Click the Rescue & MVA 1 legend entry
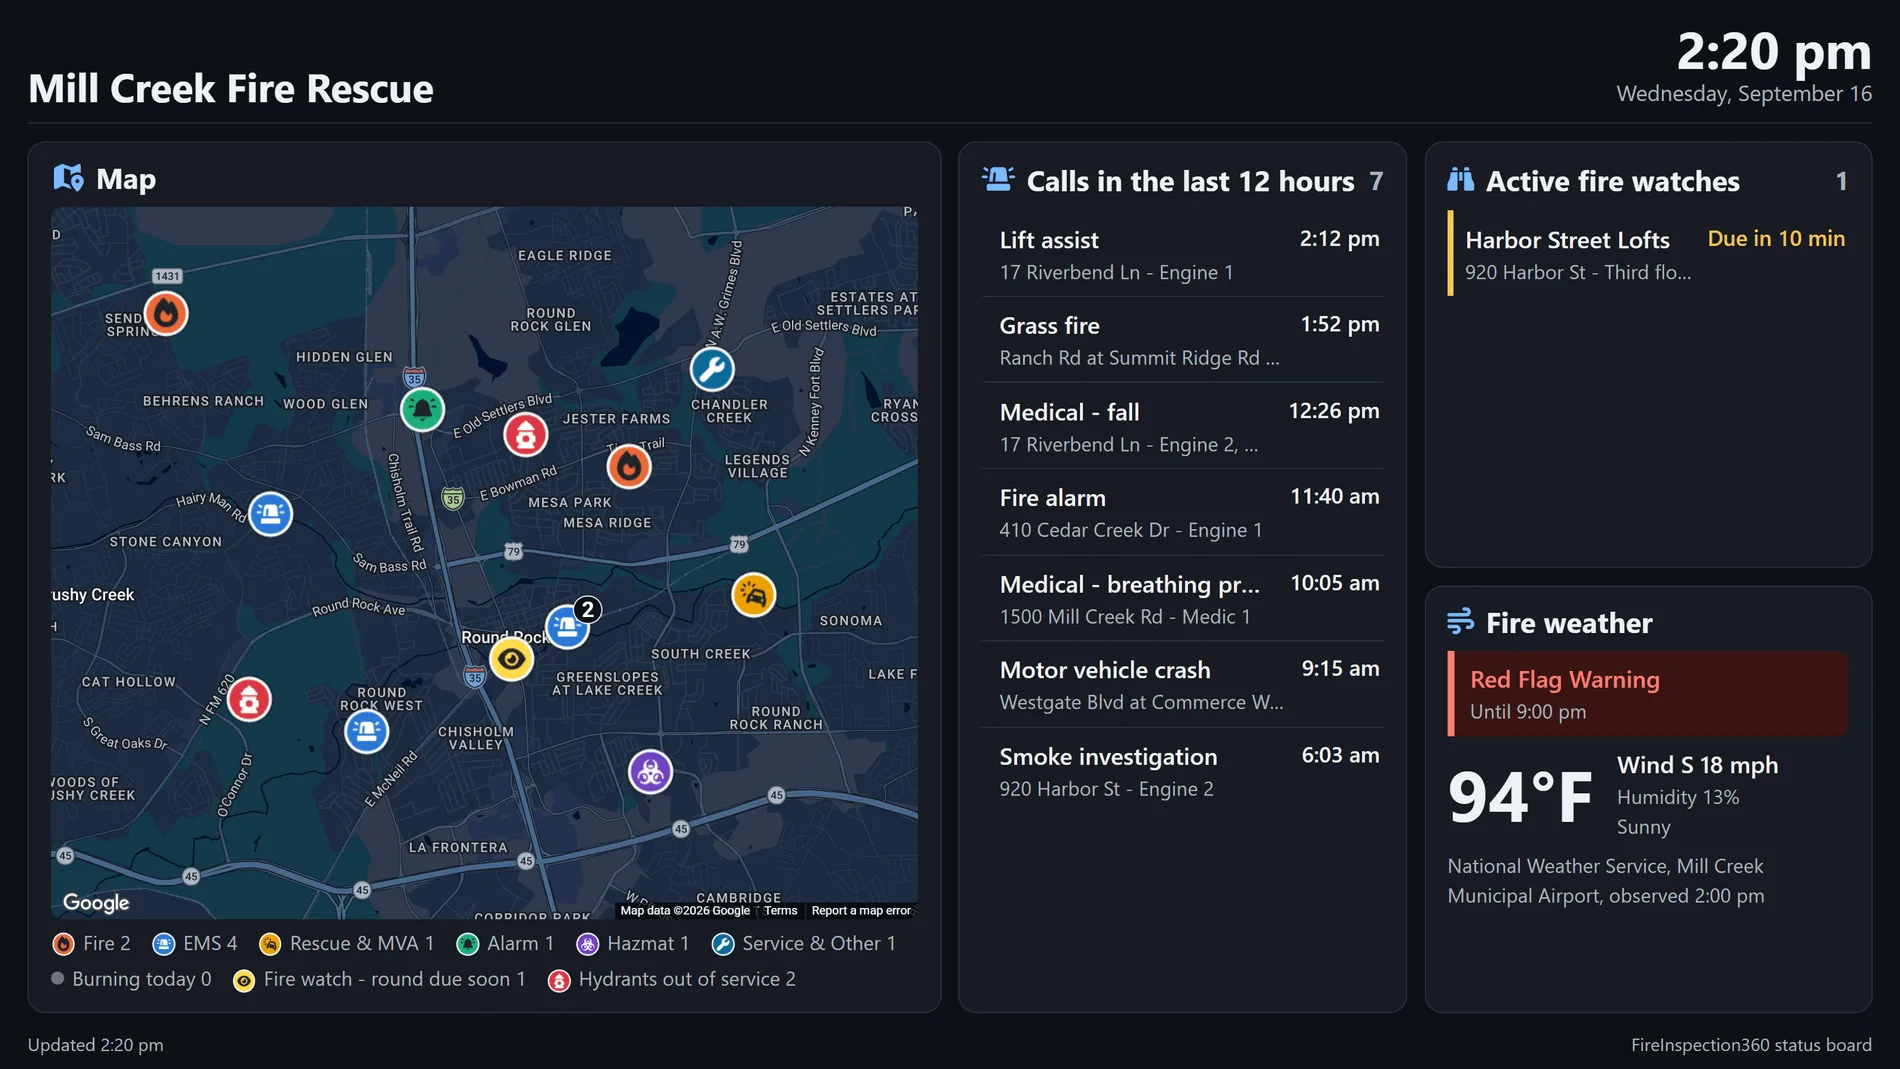1900x1069 pixels. [347, 944]
